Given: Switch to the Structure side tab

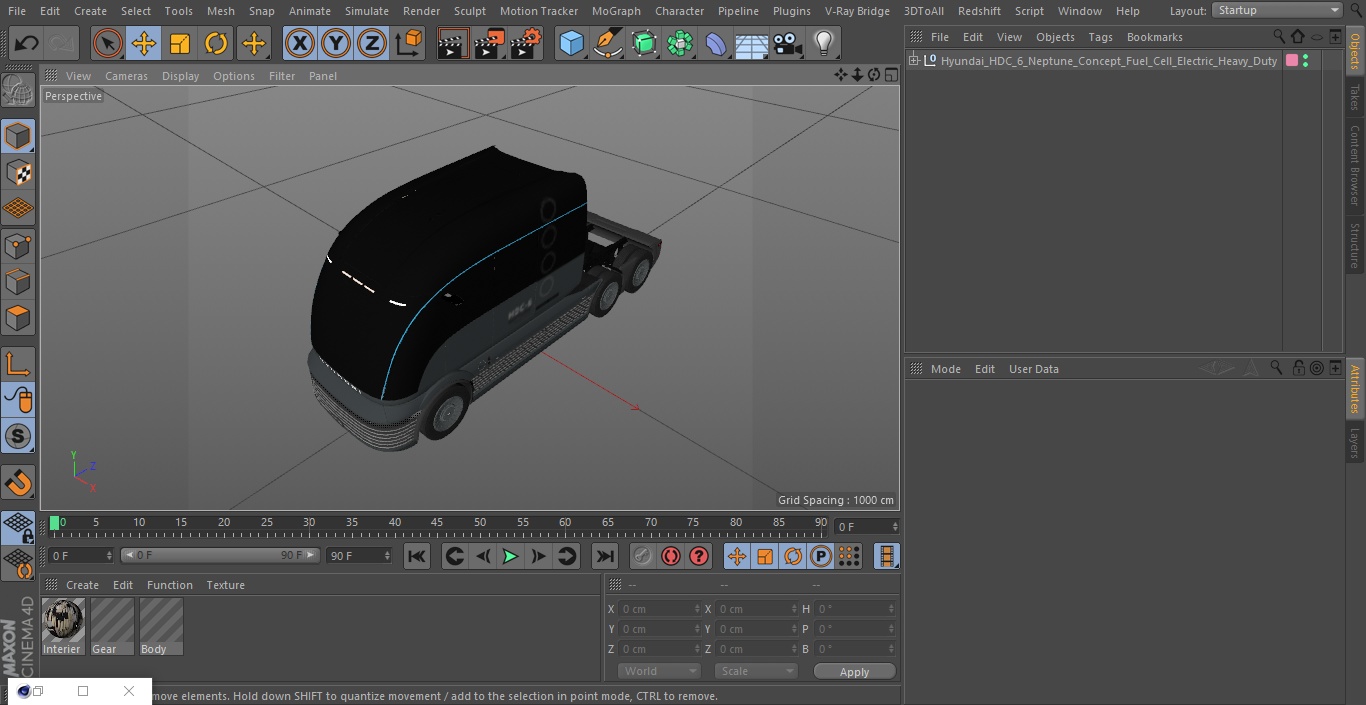Looking at the screenshot, I should (x=1355, y=246).
